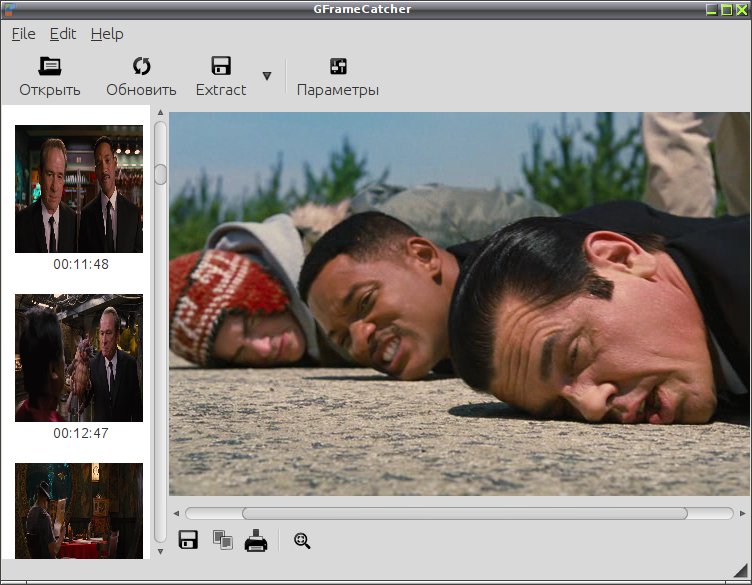Select the restaurant scene thumbnail at bottom

click(79, 511)
